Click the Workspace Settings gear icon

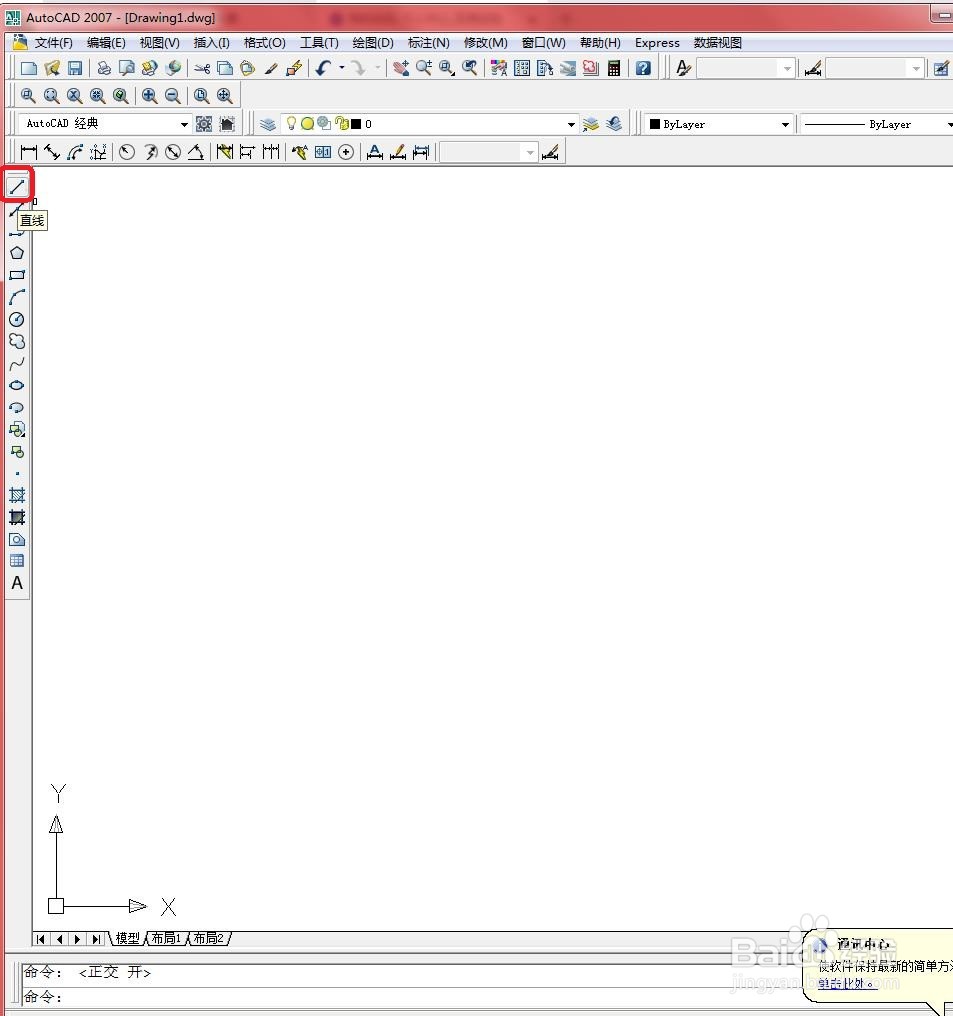[x=204, y=124]
